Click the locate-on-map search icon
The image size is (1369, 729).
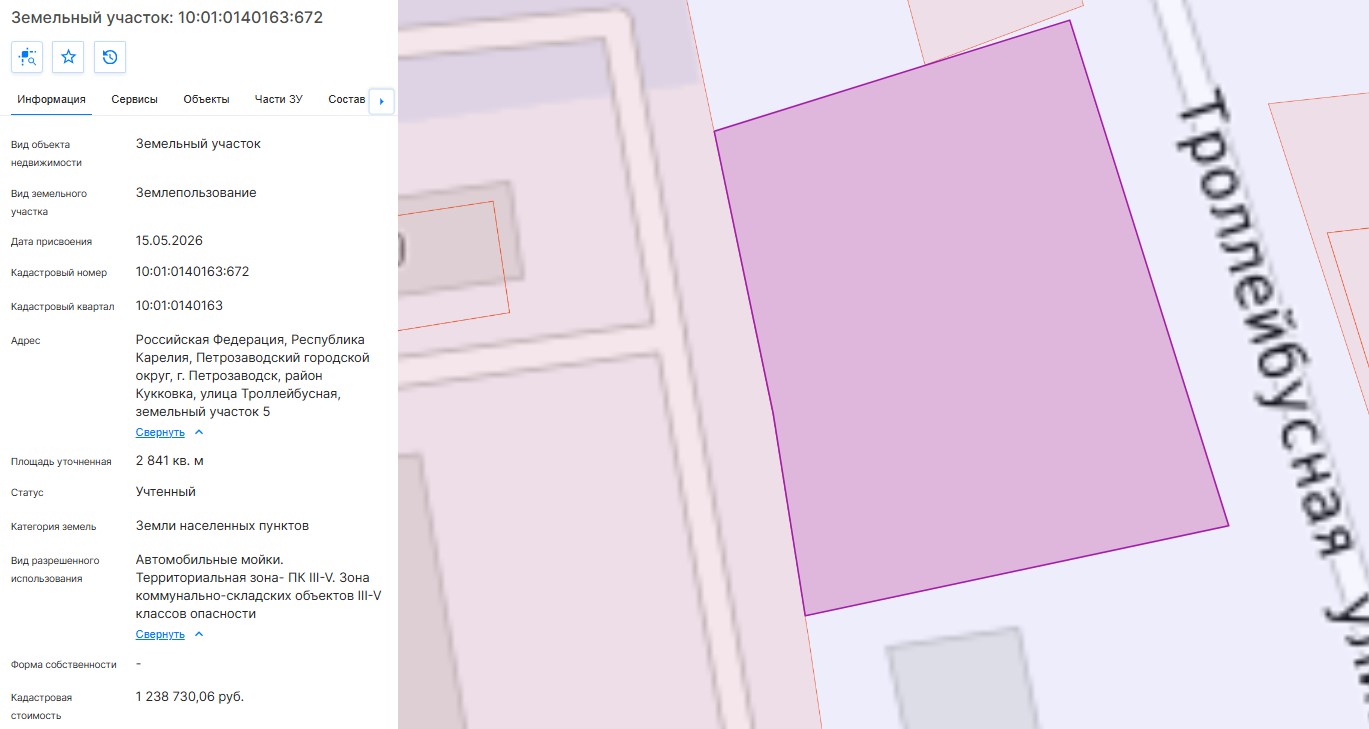tap(27, 57)
